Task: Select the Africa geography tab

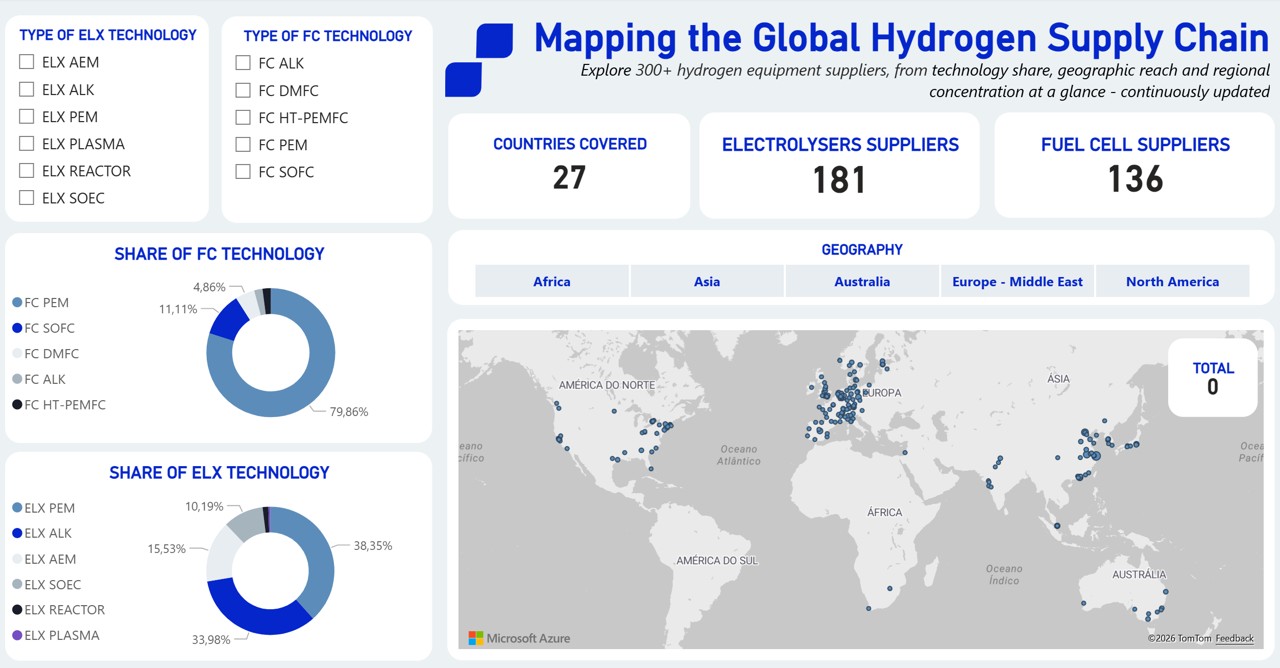Action: 552,282
